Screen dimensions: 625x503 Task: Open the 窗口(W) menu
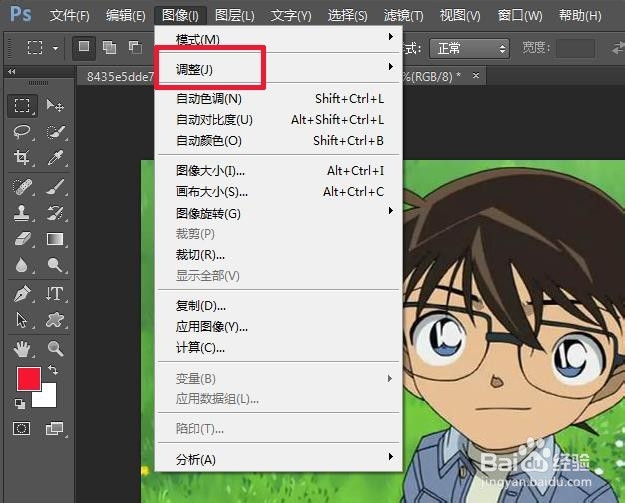[520, 16]
